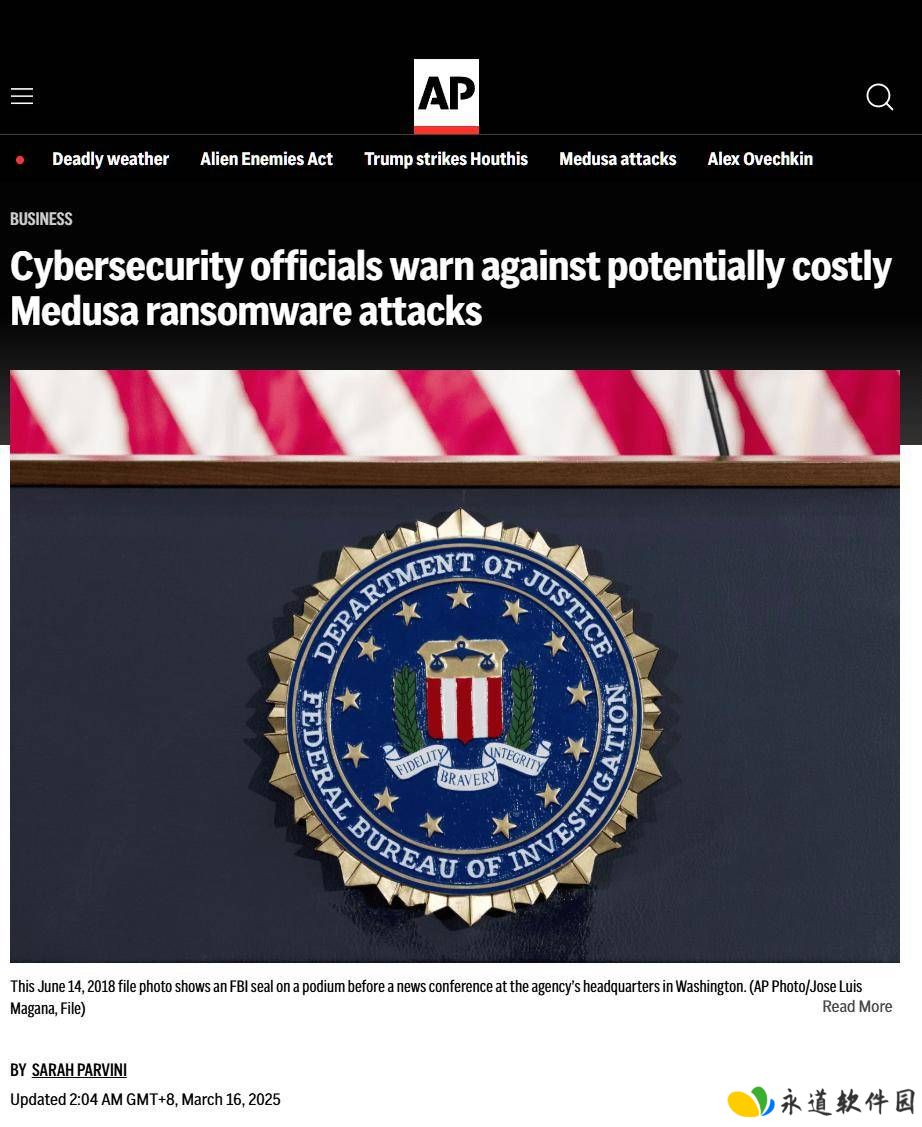Open the Alien Enemies Act topic

coord(267,159)
